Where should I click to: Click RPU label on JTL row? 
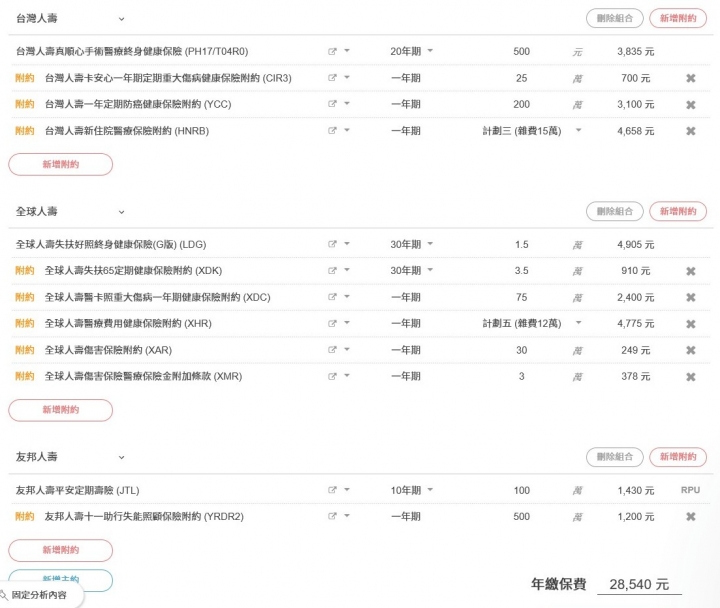[x=690, y=490]
